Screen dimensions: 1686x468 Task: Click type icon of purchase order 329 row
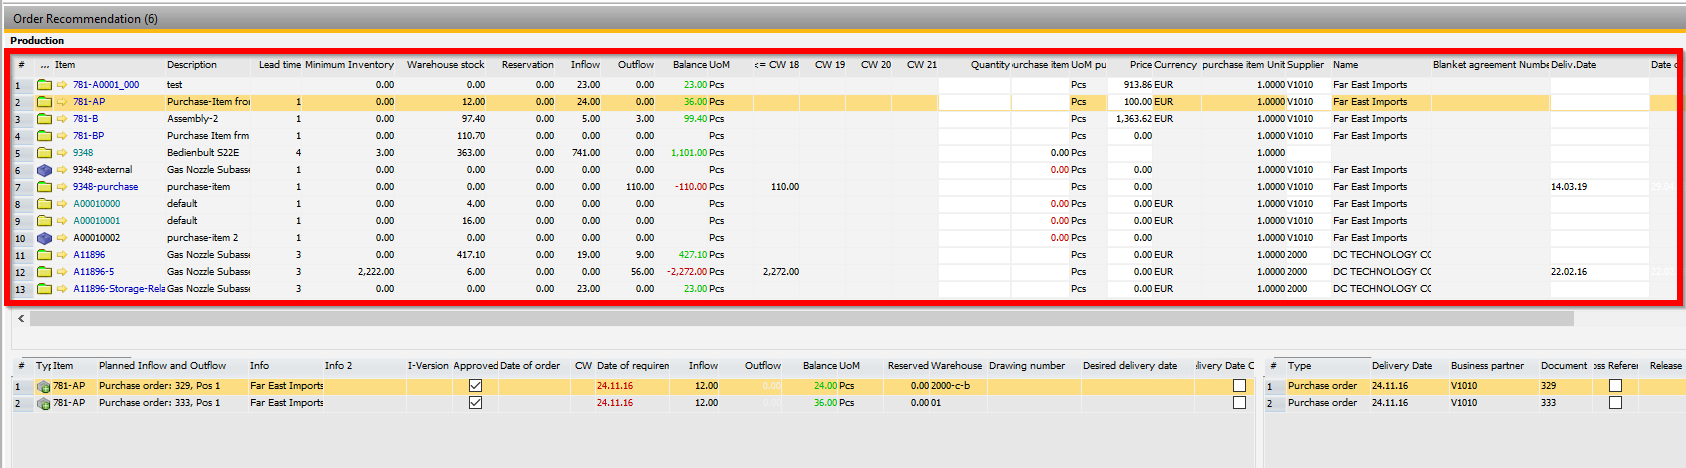tap(43, 386)
